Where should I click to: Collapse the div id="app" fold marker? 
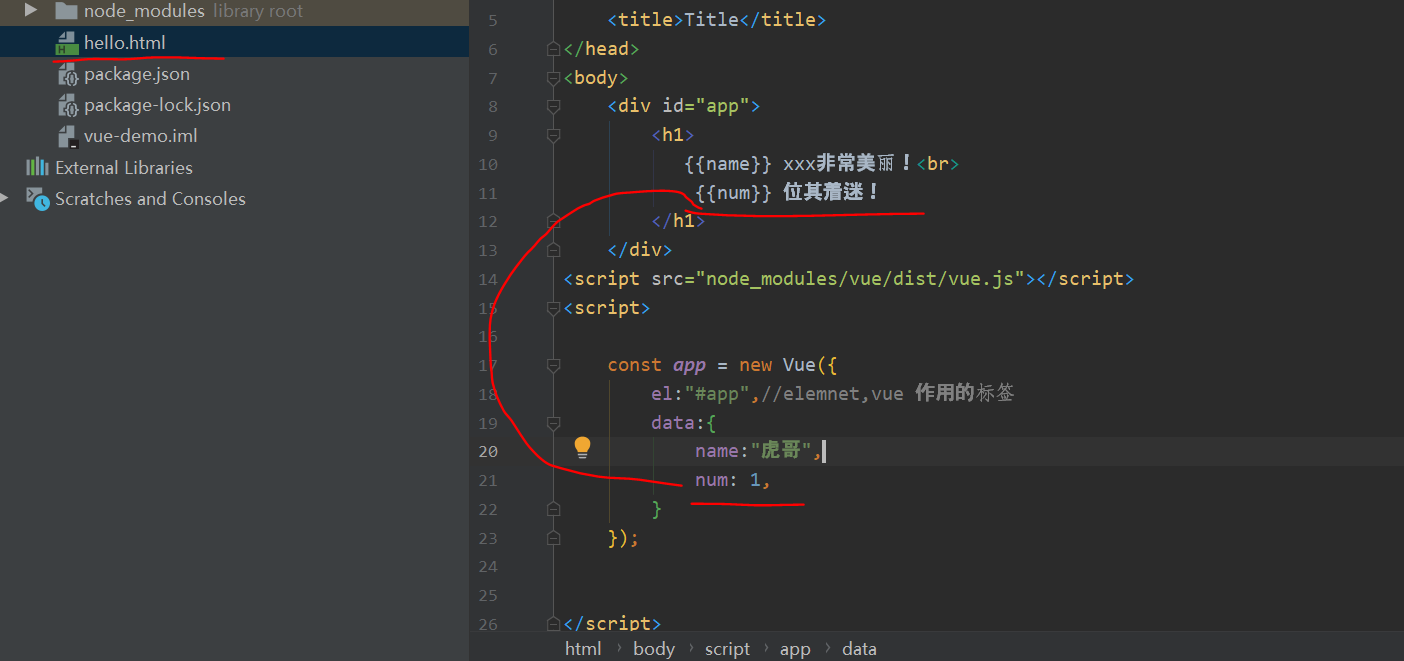(x=554, y=106)
